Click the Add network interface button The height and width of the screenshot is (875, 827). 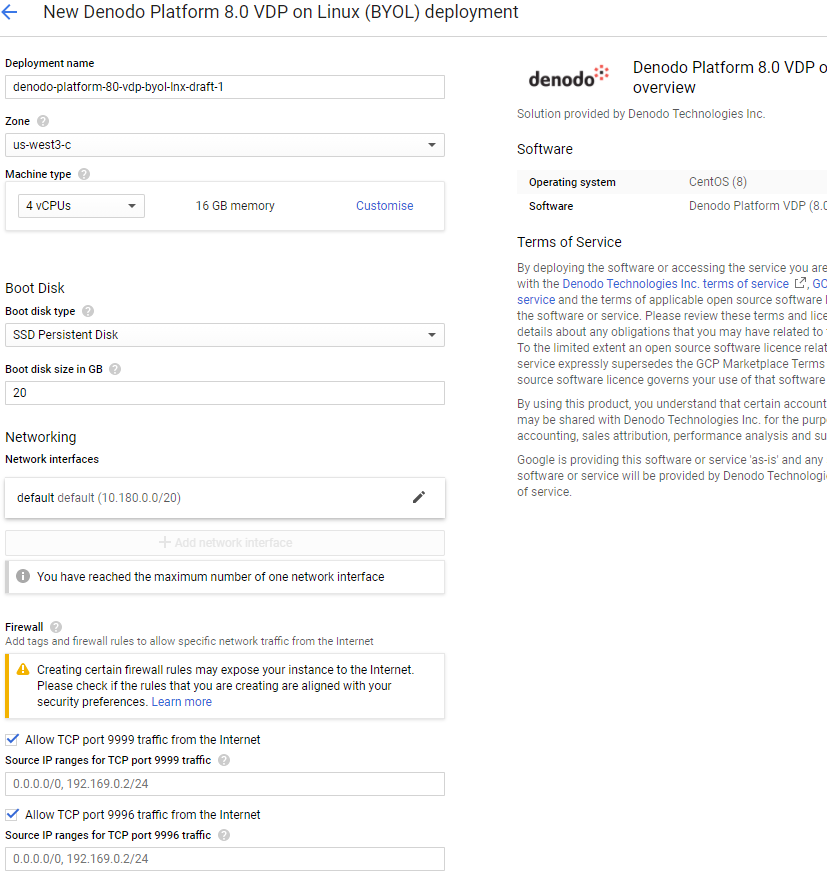tap(225, 542)
